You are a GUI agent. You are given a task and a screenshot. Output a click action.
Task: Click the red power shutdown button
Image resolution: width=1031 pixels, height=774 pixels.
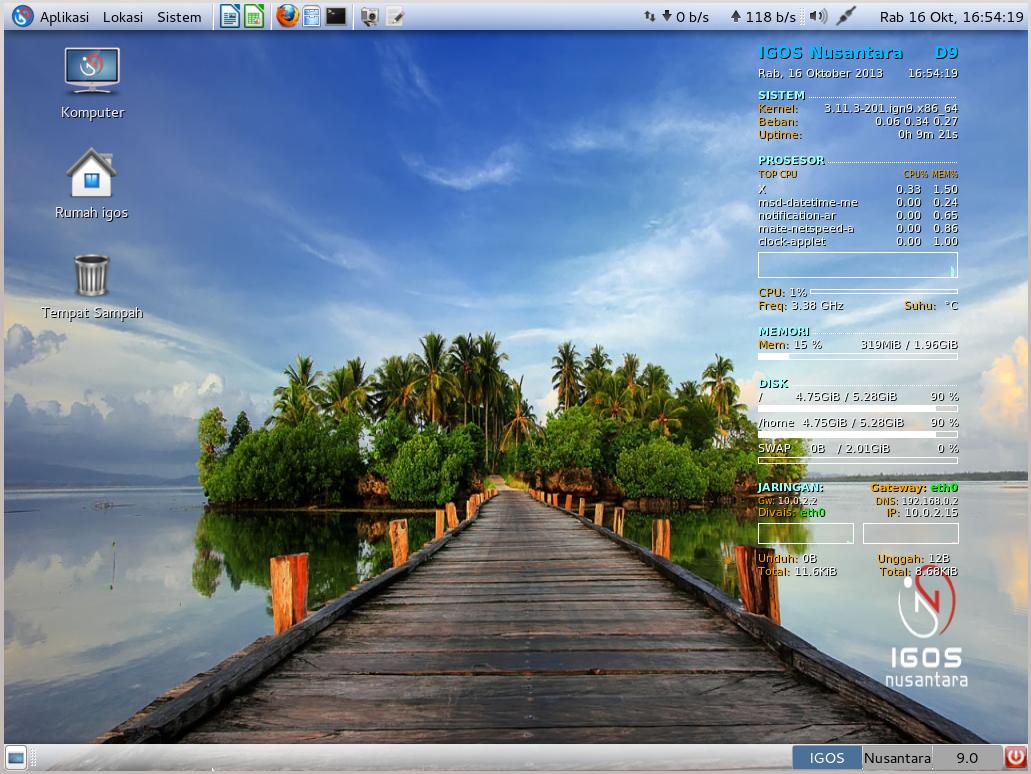pyautogui.click(x=1016, y=758)
